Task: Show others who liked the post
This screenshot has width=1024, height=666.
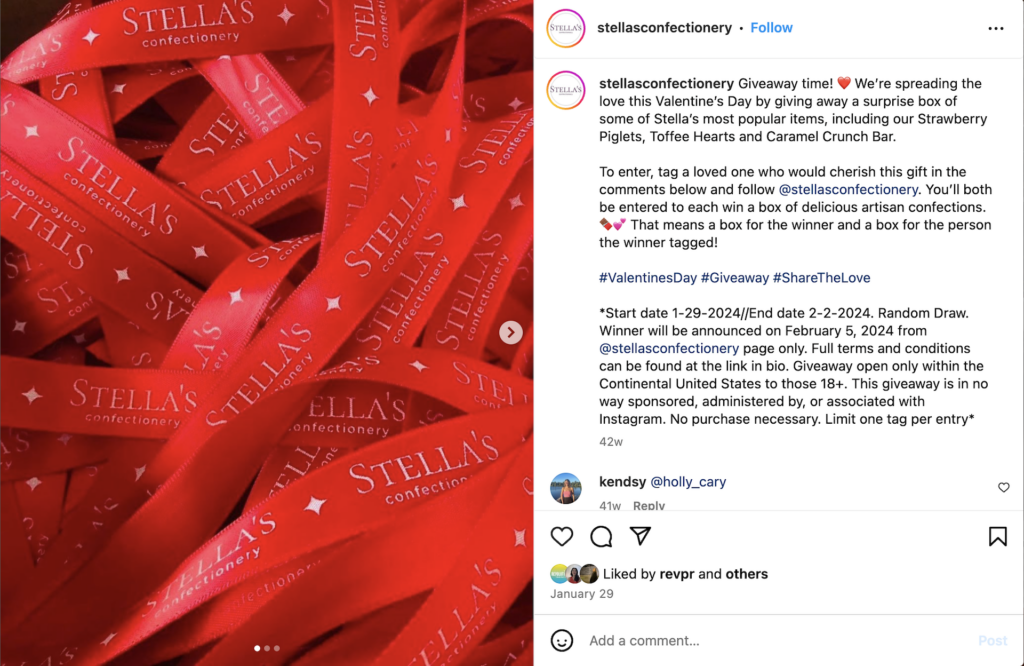Action: (746, 574)
